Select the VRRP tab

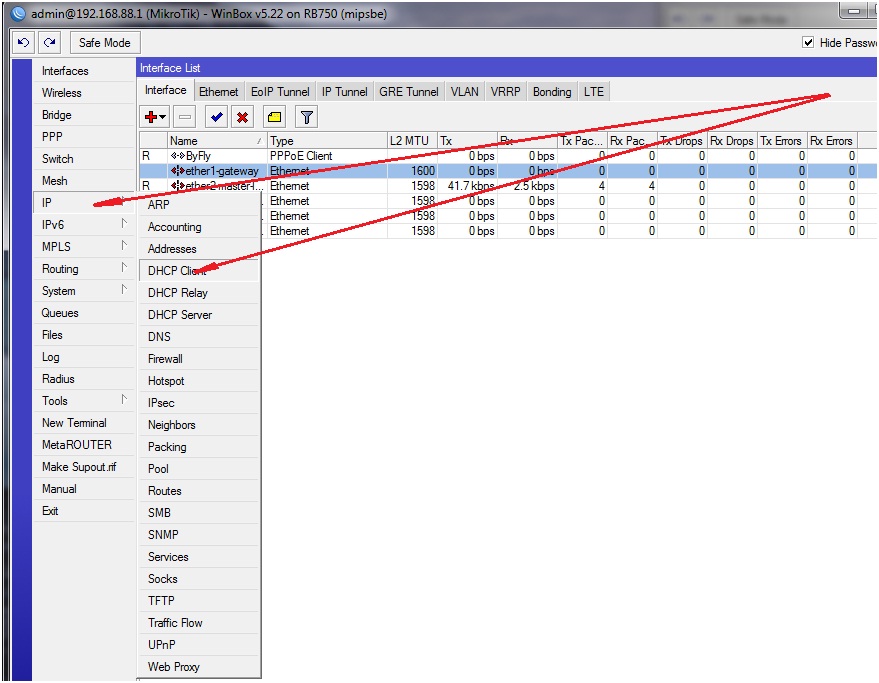tap(505, 91)
